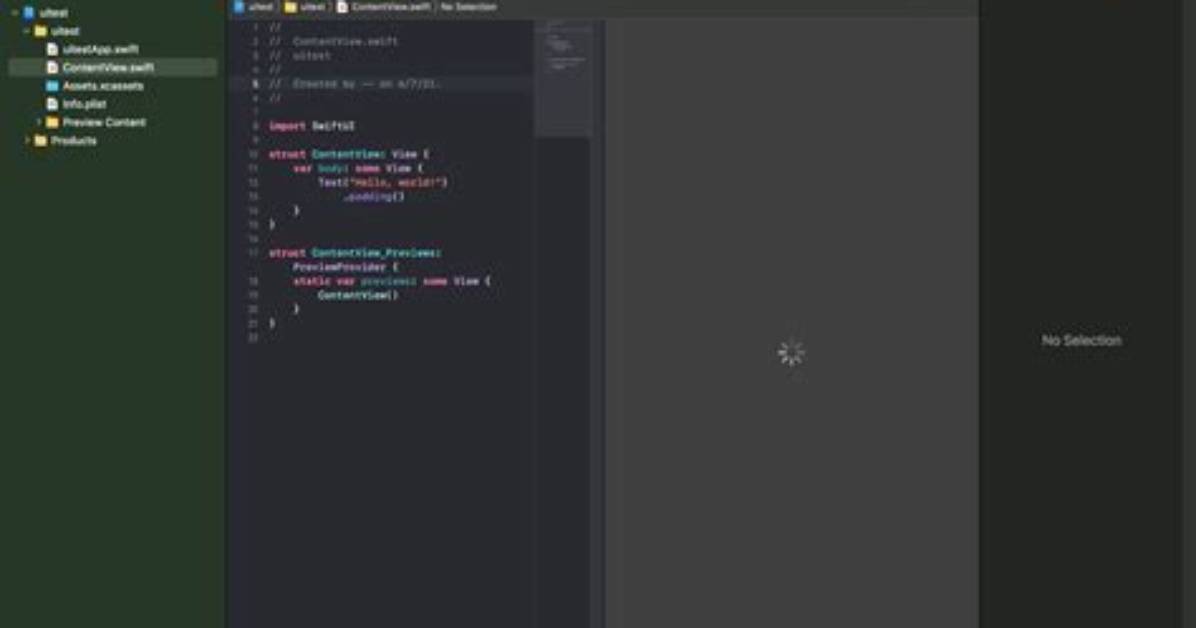
Task: Click the 'struct ContentView: View' line
Action: click(349, 154)
